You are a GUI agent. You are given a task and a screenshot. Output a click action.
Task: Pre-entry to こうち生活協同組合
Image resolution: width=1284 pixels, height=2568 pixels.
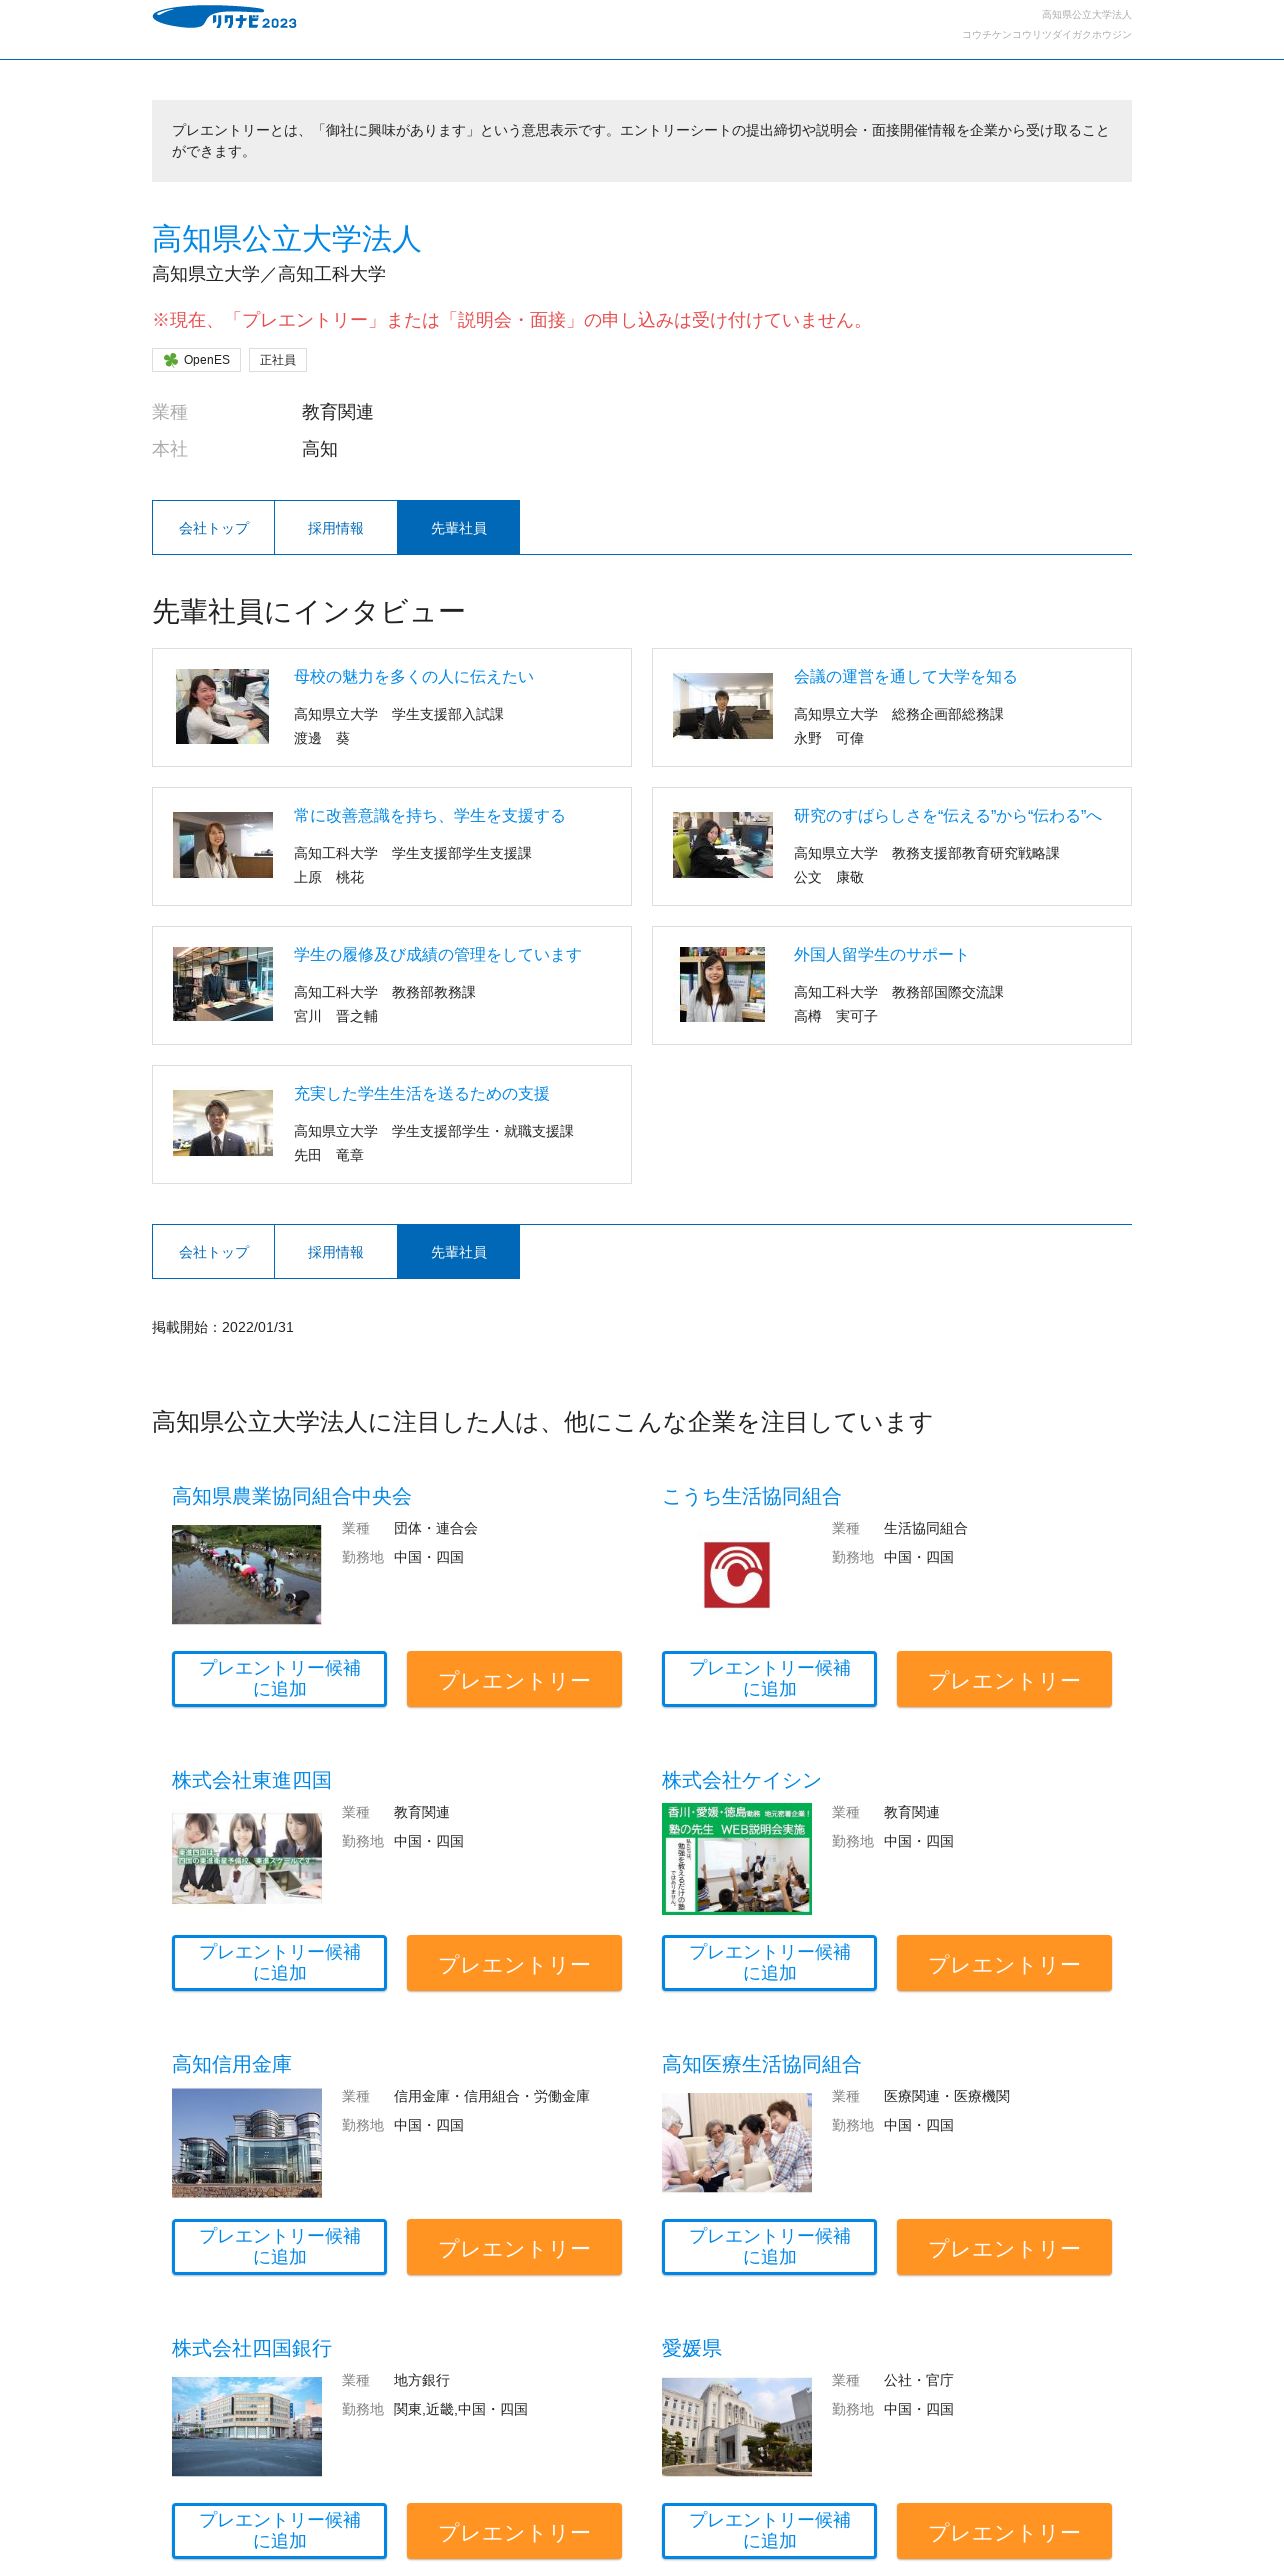(x=1004, y=1679)
